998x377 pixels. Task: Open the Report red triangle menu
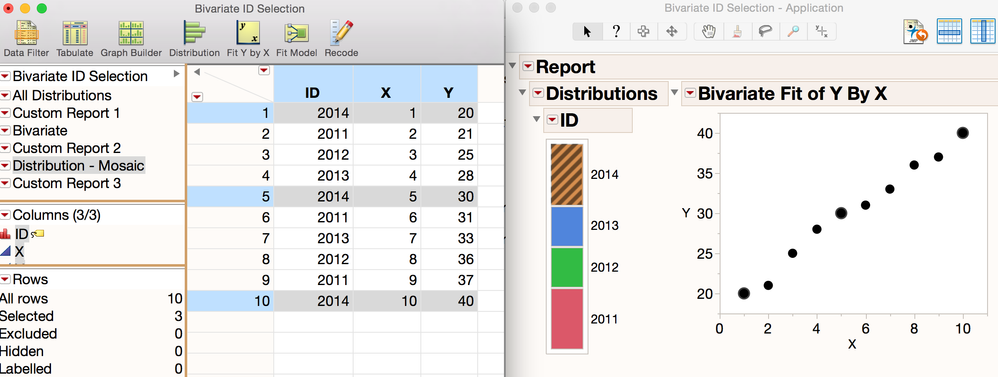[x=528, y=67]
